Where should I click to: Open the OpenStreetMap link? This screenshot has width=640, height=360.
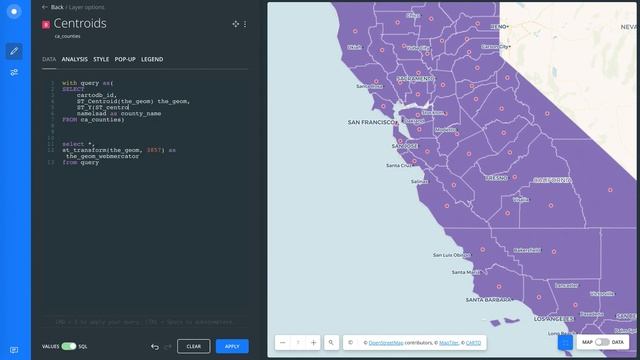386,343
